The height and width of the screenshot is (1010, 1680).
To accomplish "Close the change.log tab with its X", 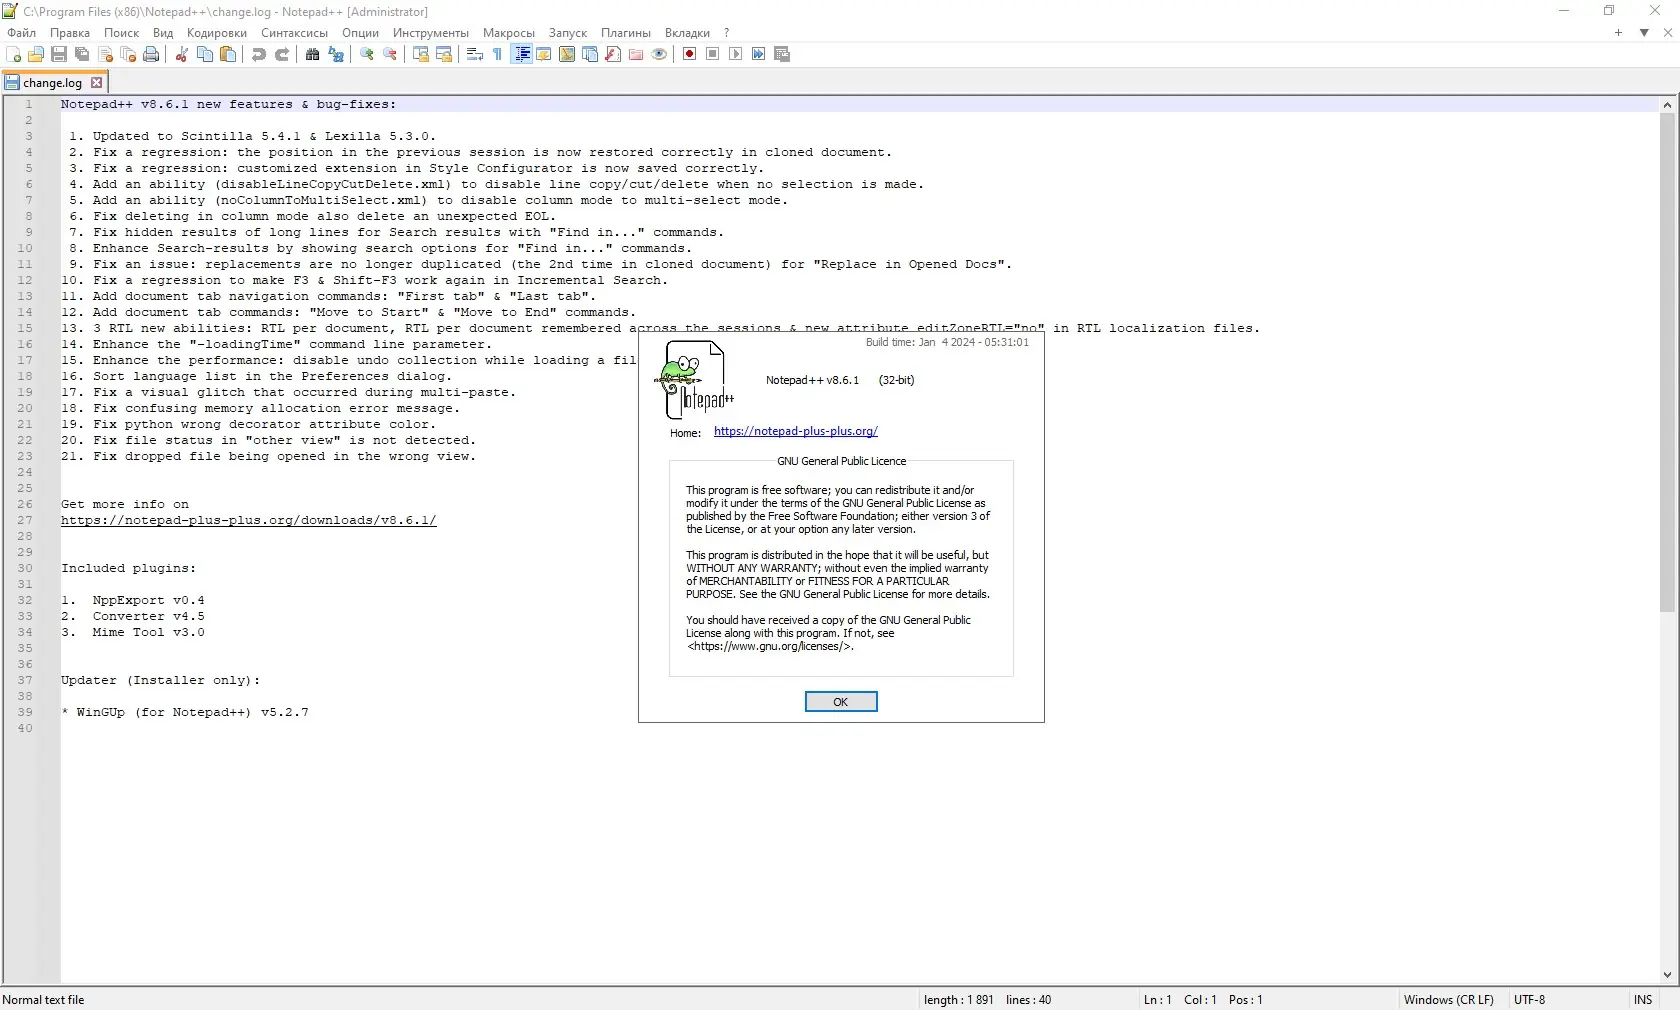I will pos(97,83).
